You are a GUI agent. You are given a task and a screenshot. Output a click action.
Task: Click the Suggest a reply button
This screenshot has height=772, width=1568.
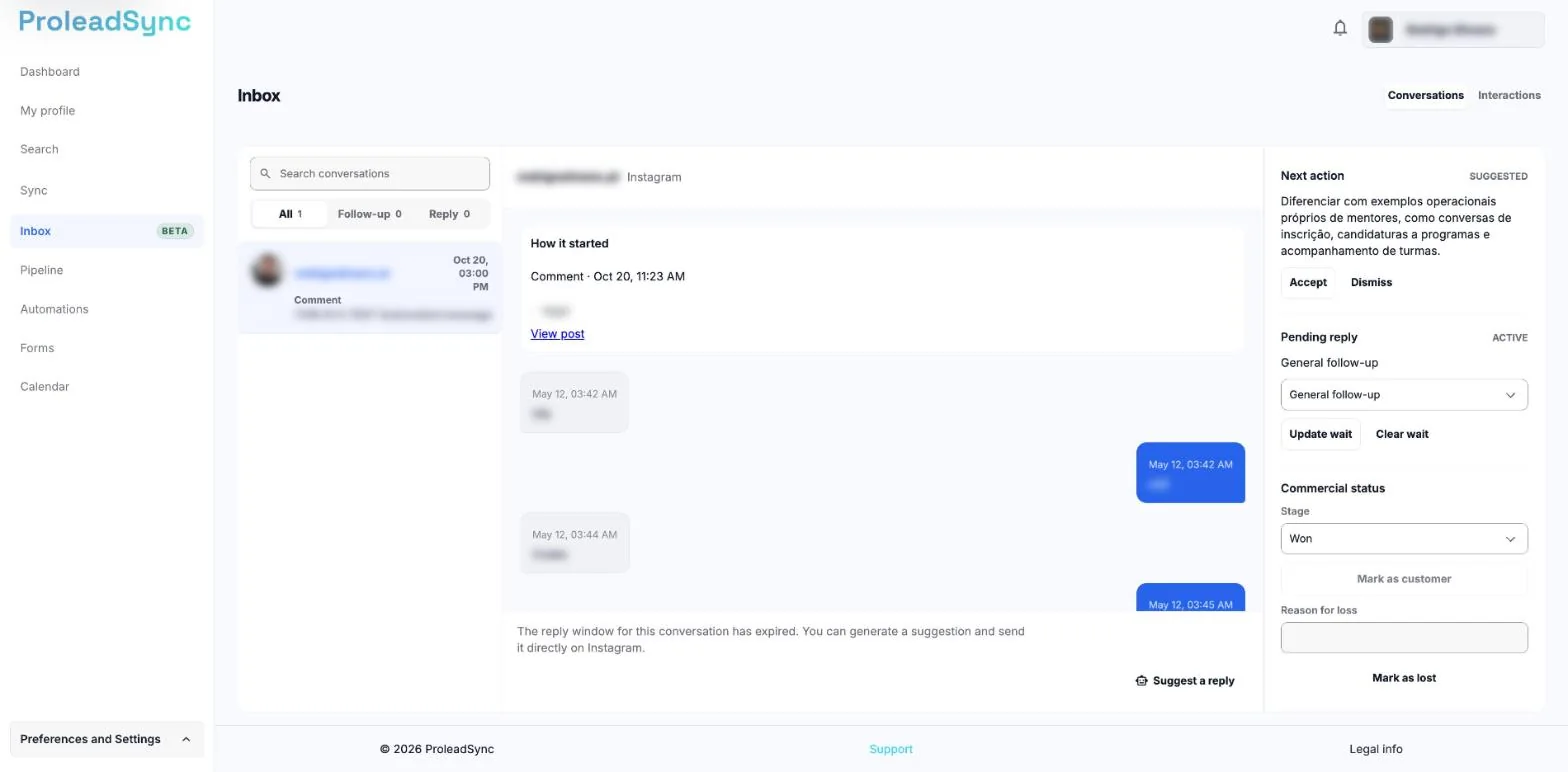1185,681
